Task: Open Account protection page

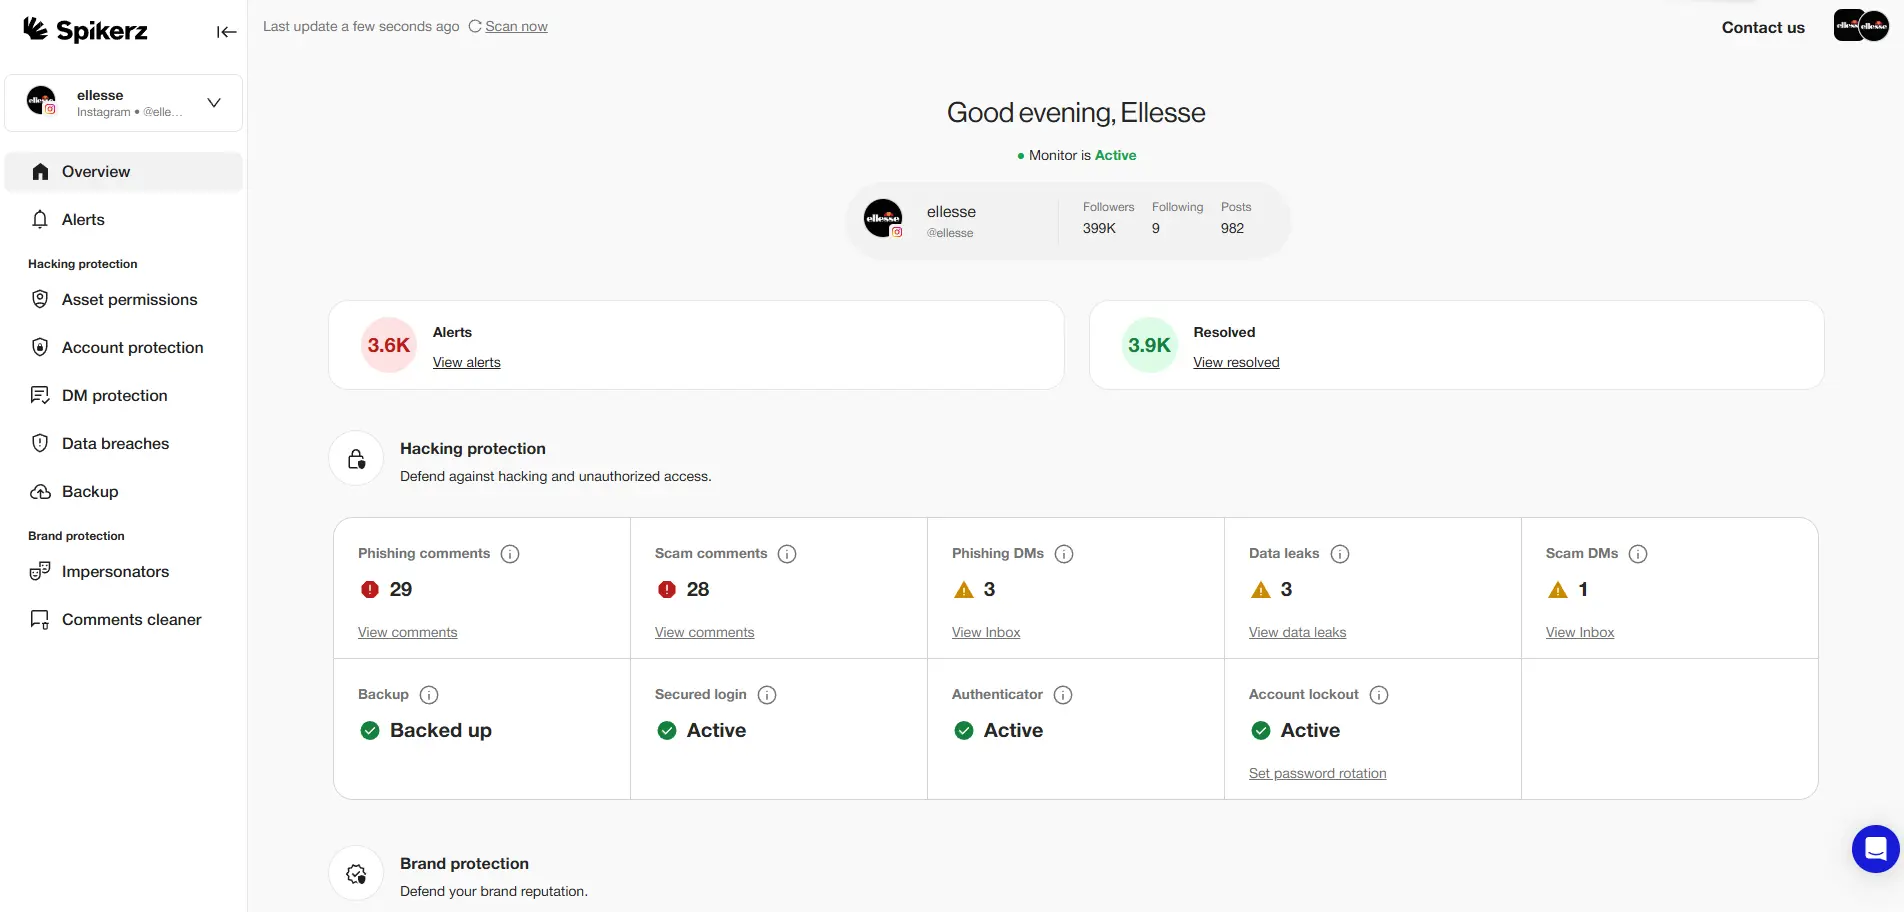Action: tap(124, 348)
